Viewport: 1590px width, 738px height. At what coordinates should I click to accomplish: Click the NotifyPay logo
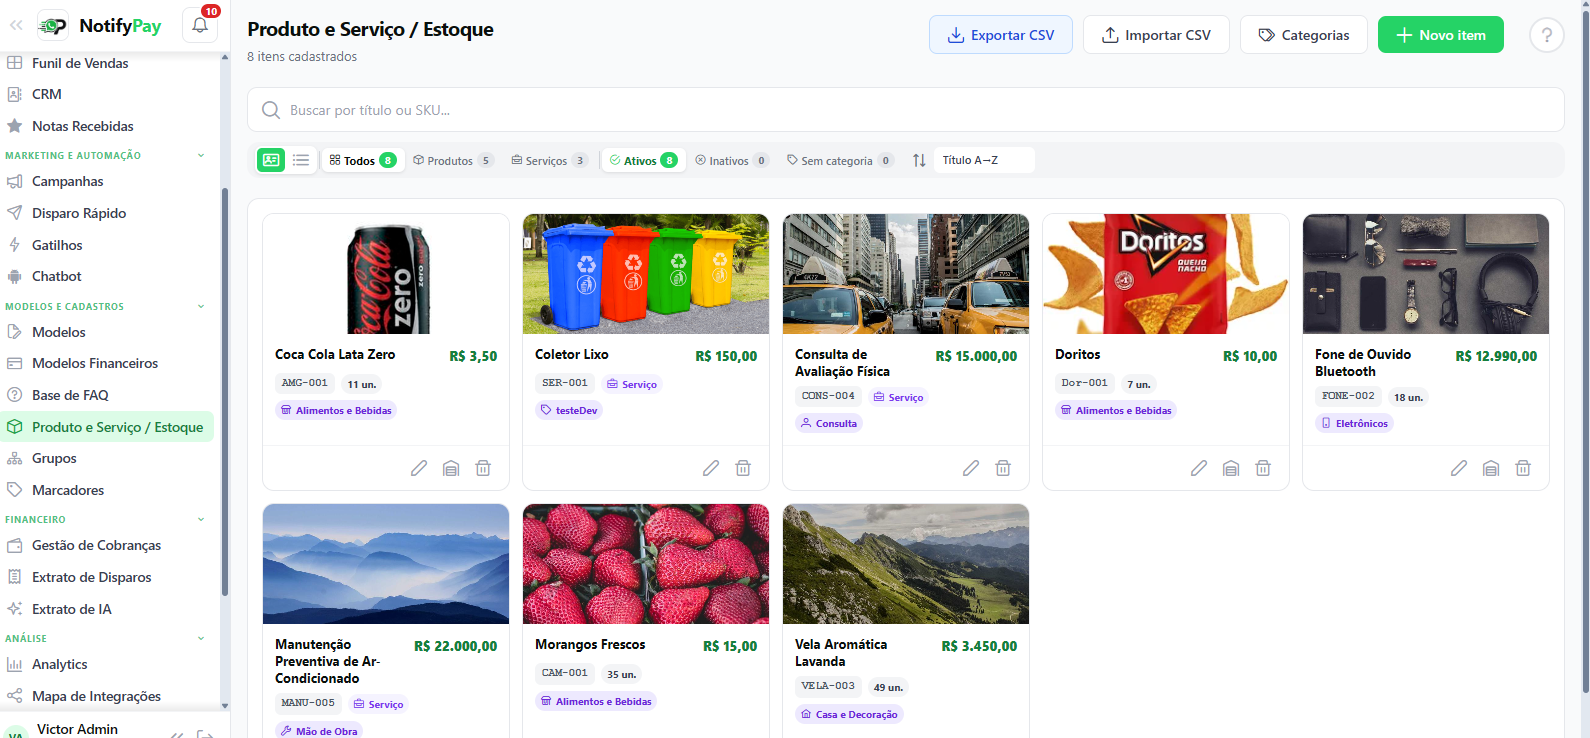click(x=99, y=26)
